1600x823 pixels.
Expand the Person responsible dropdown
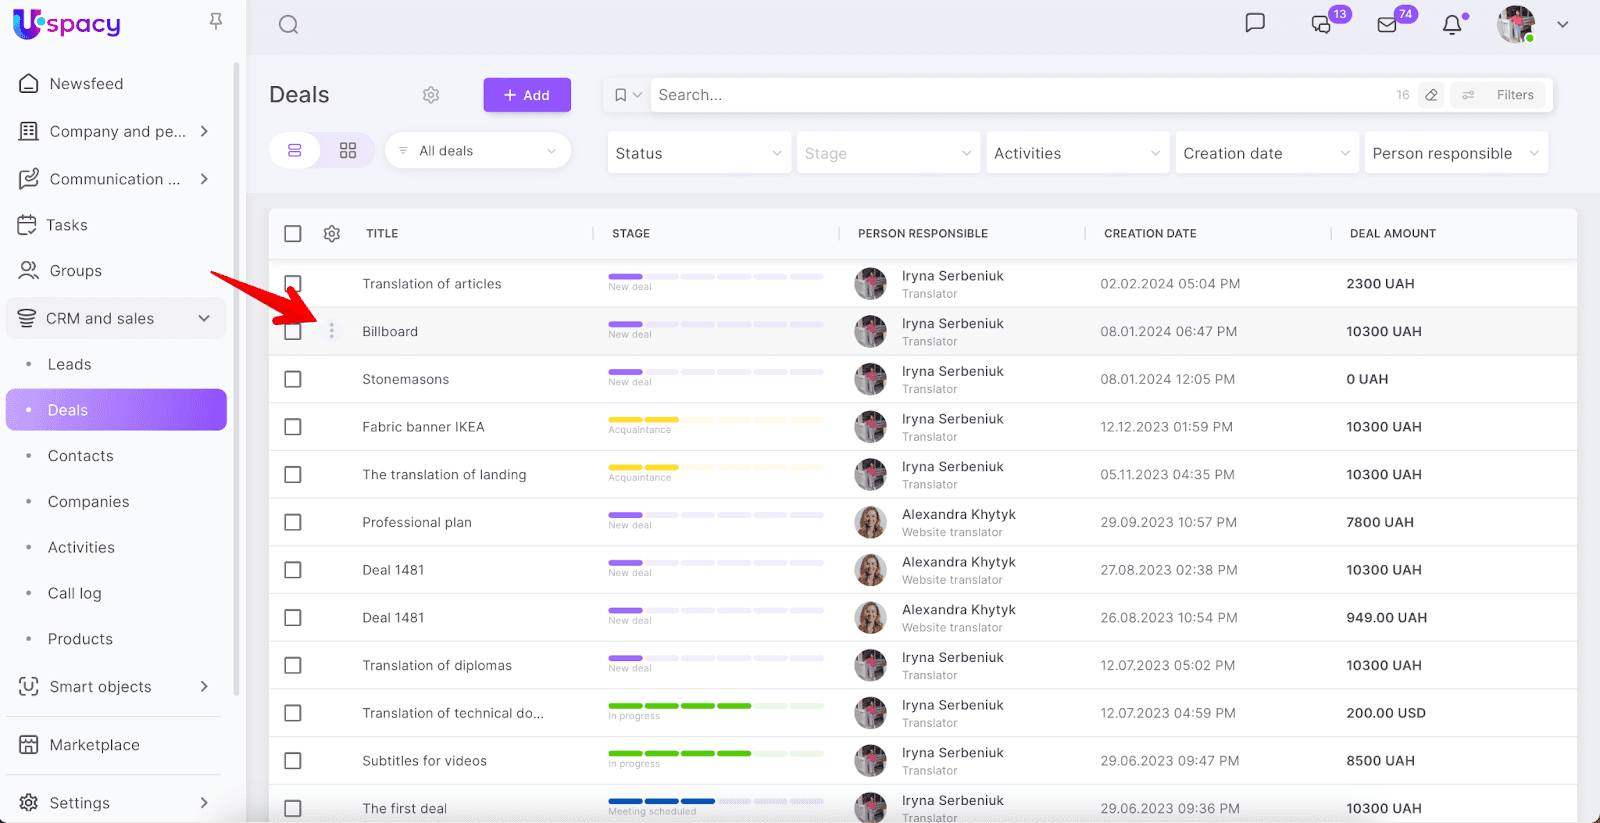click(1455, 153)
